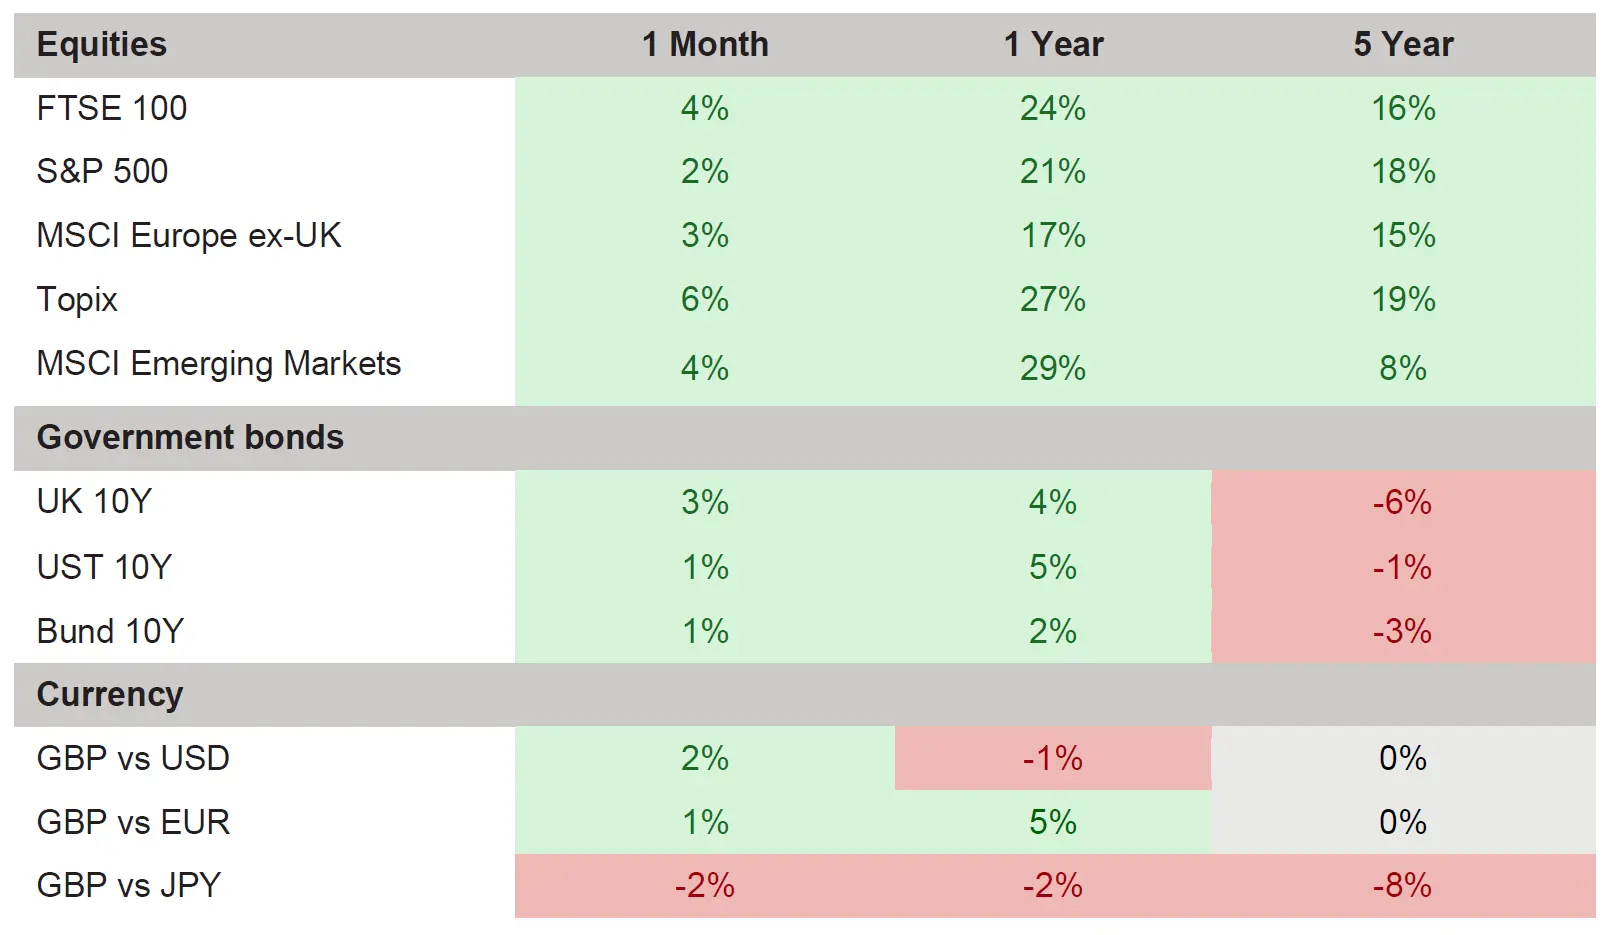Screen dimensions: 1613x935
Task: Select the GBP vs JPY label
Action: click(128, 885)
